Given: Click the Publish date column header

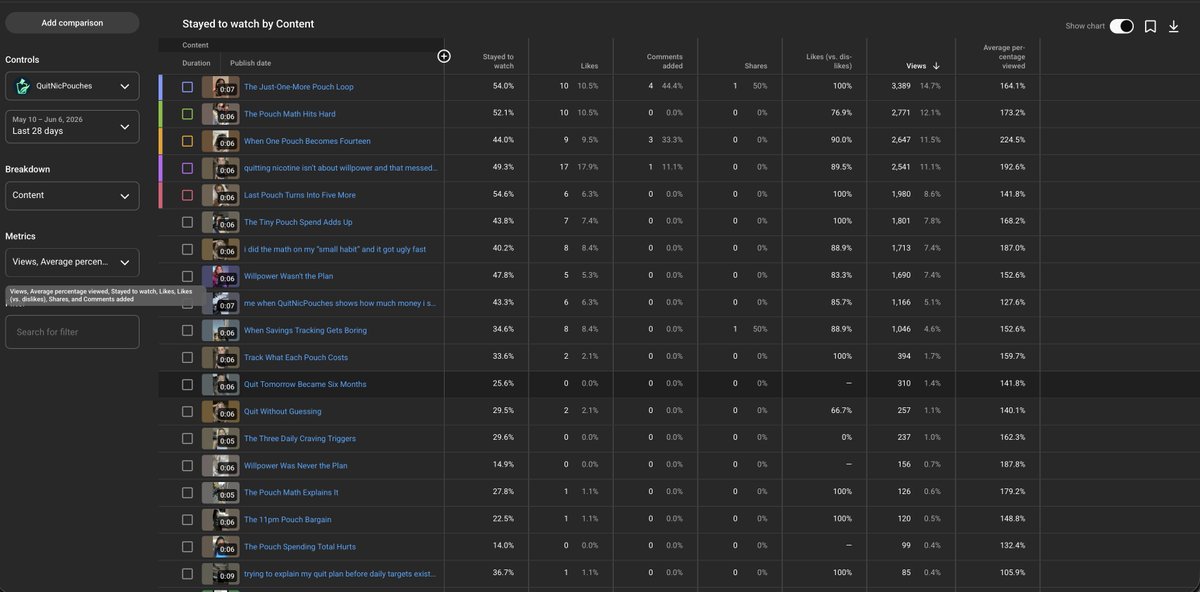Looking at the screenshot, I should (250, 63).
